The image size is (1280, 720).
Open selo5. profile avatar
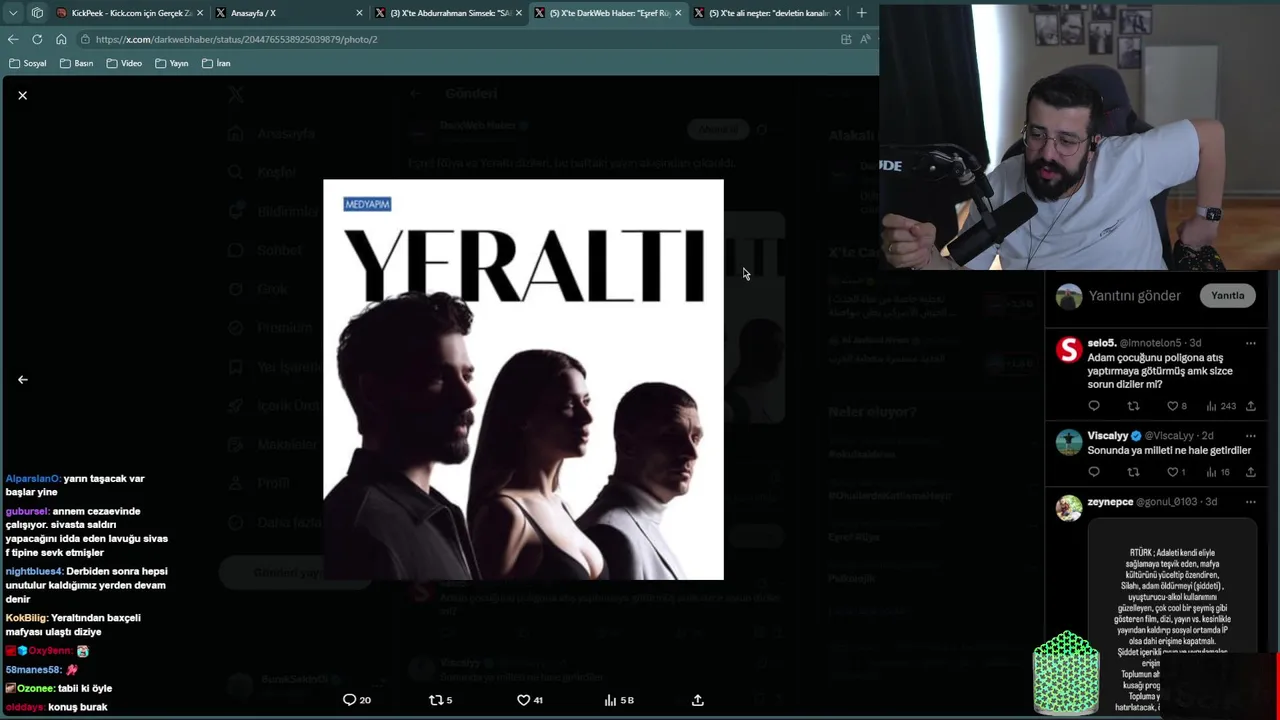[1069, 350]
